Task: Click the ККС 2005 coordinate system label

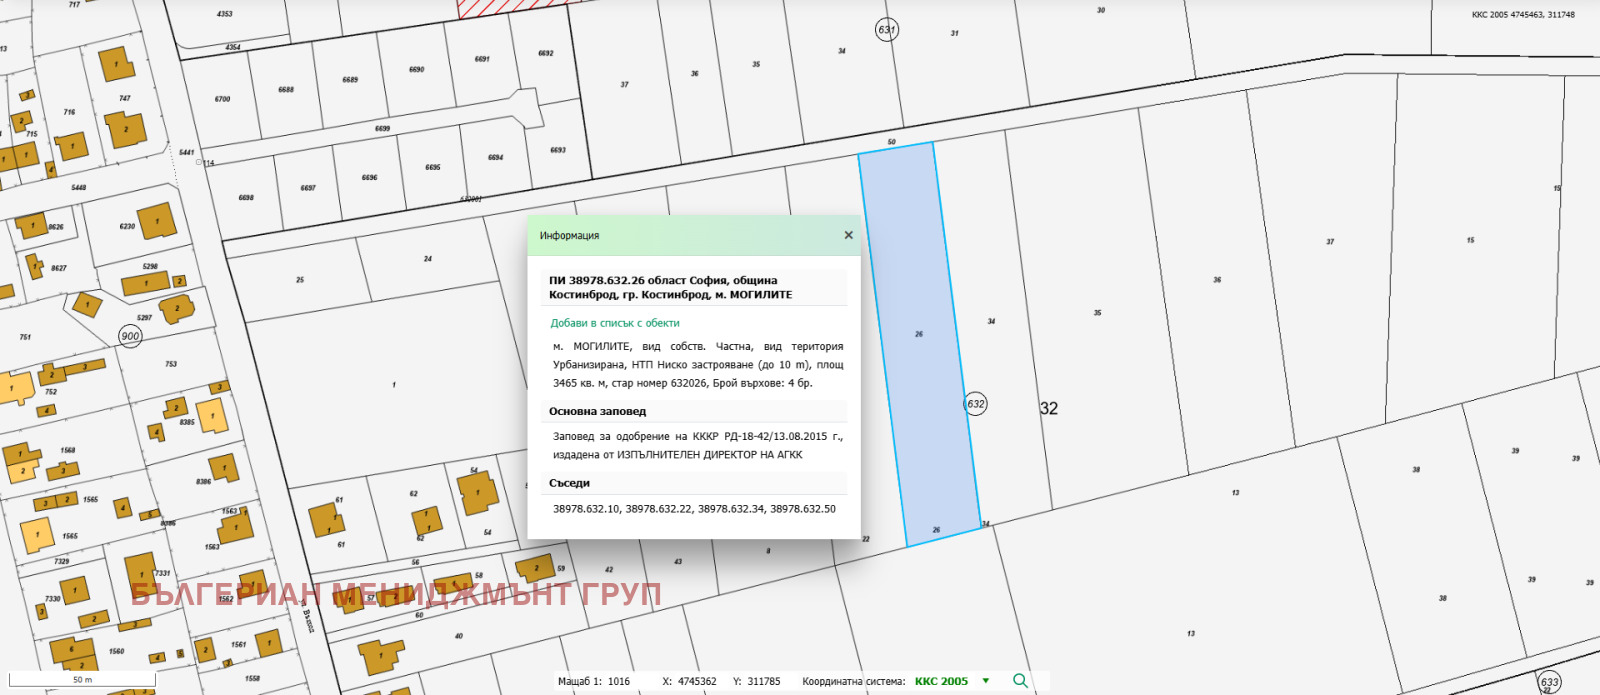Action: point(941,681)
